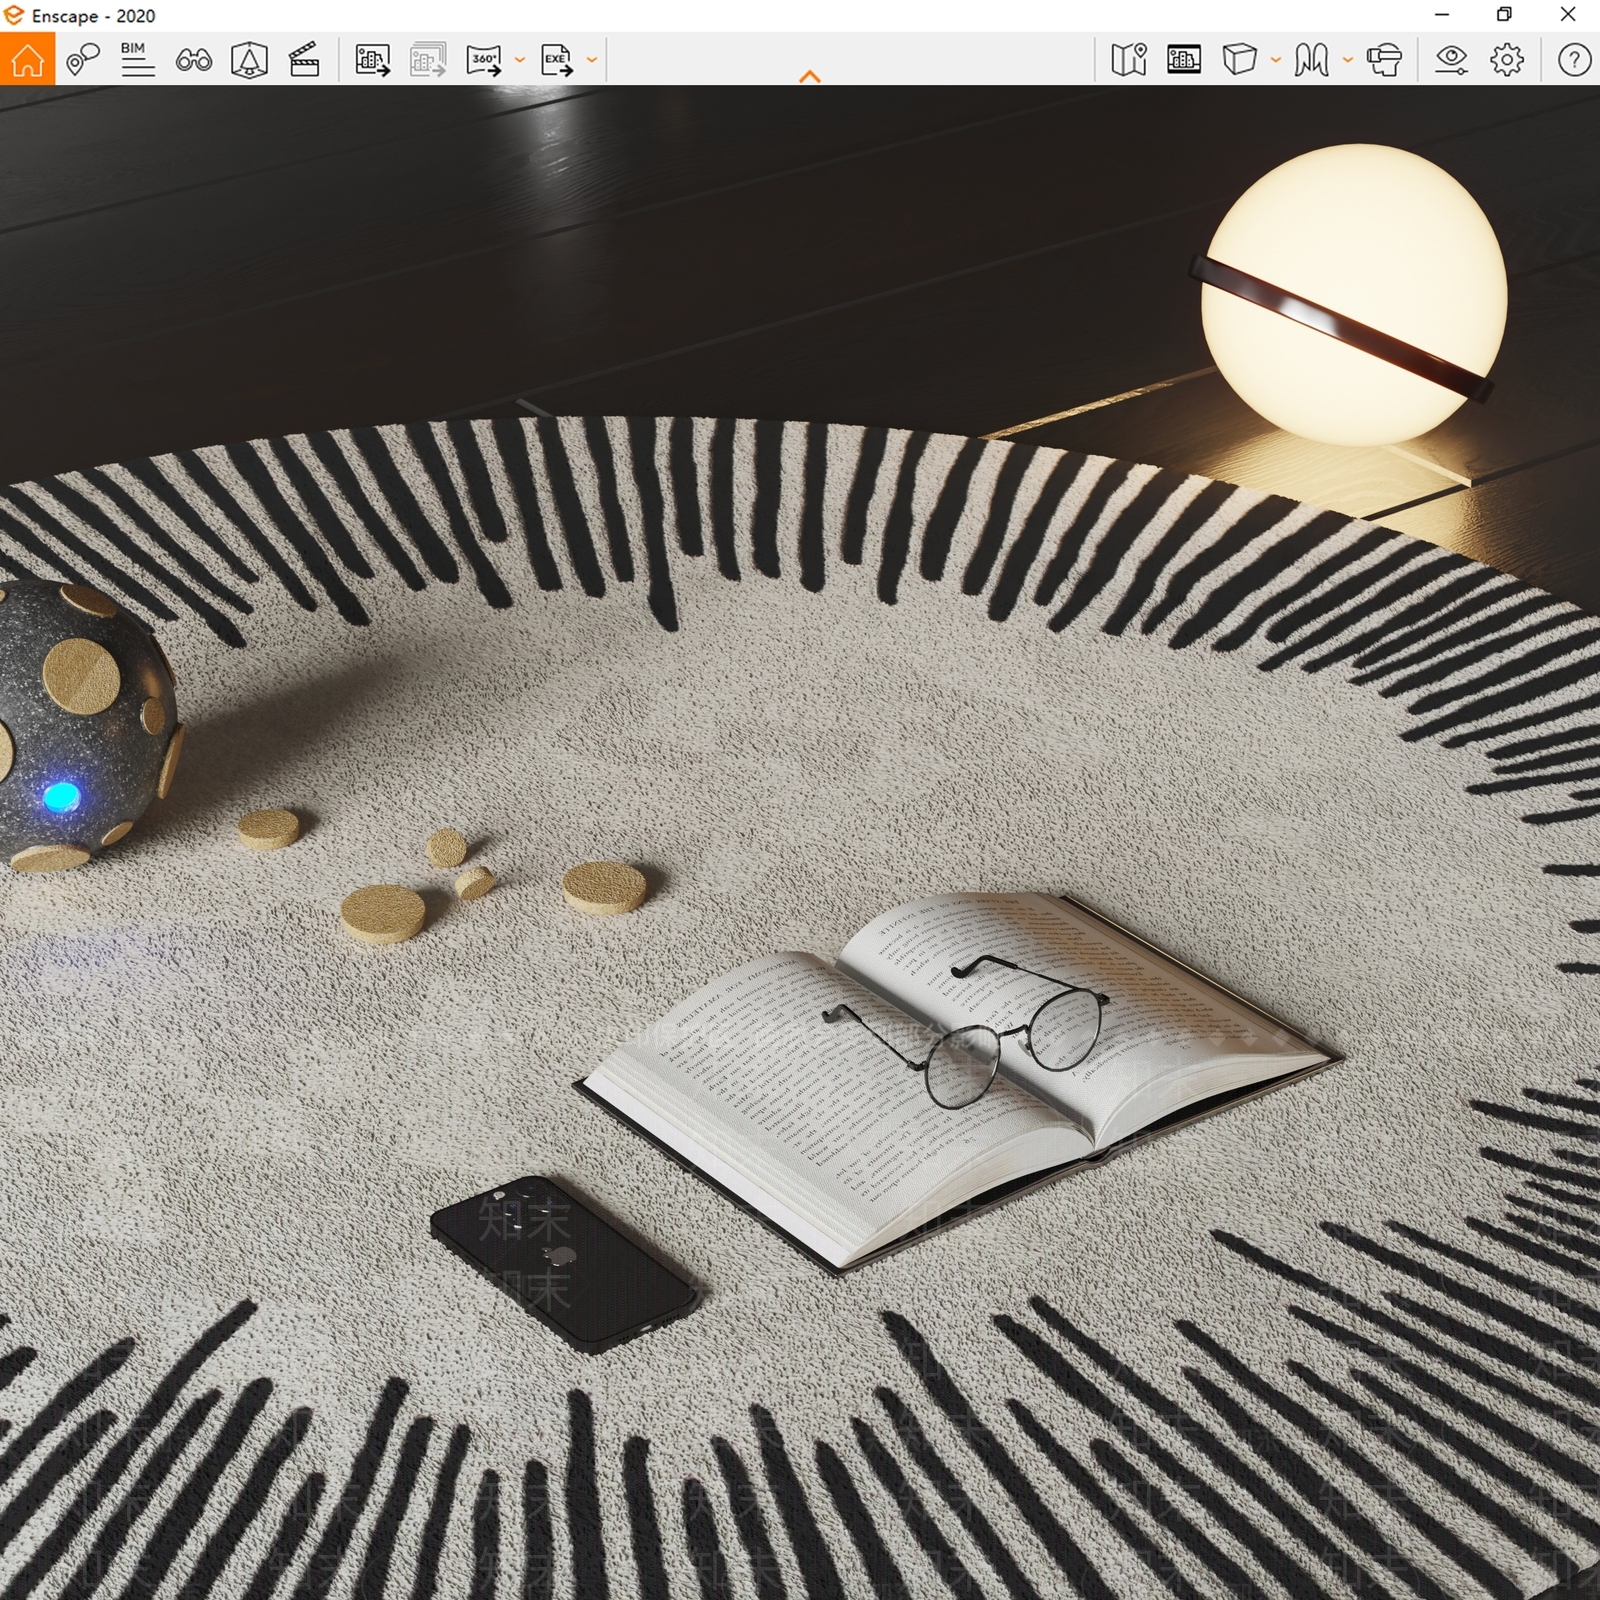Viewport: 1600px width, 1600px height.
Task: Open the visual settings eye icon
Action: [x=1451, y=60]
